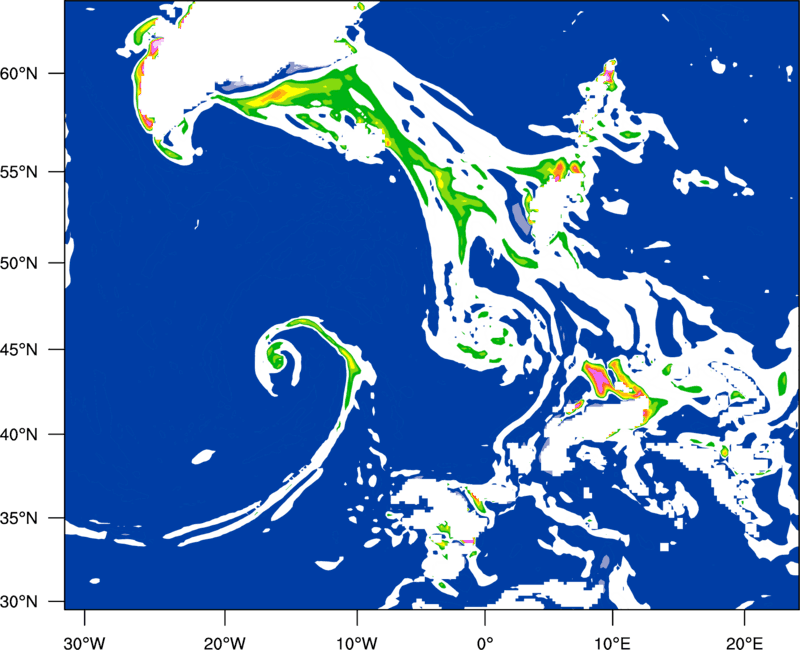
Task: Click the 20°W longitude label
Action: click(225, 643)
